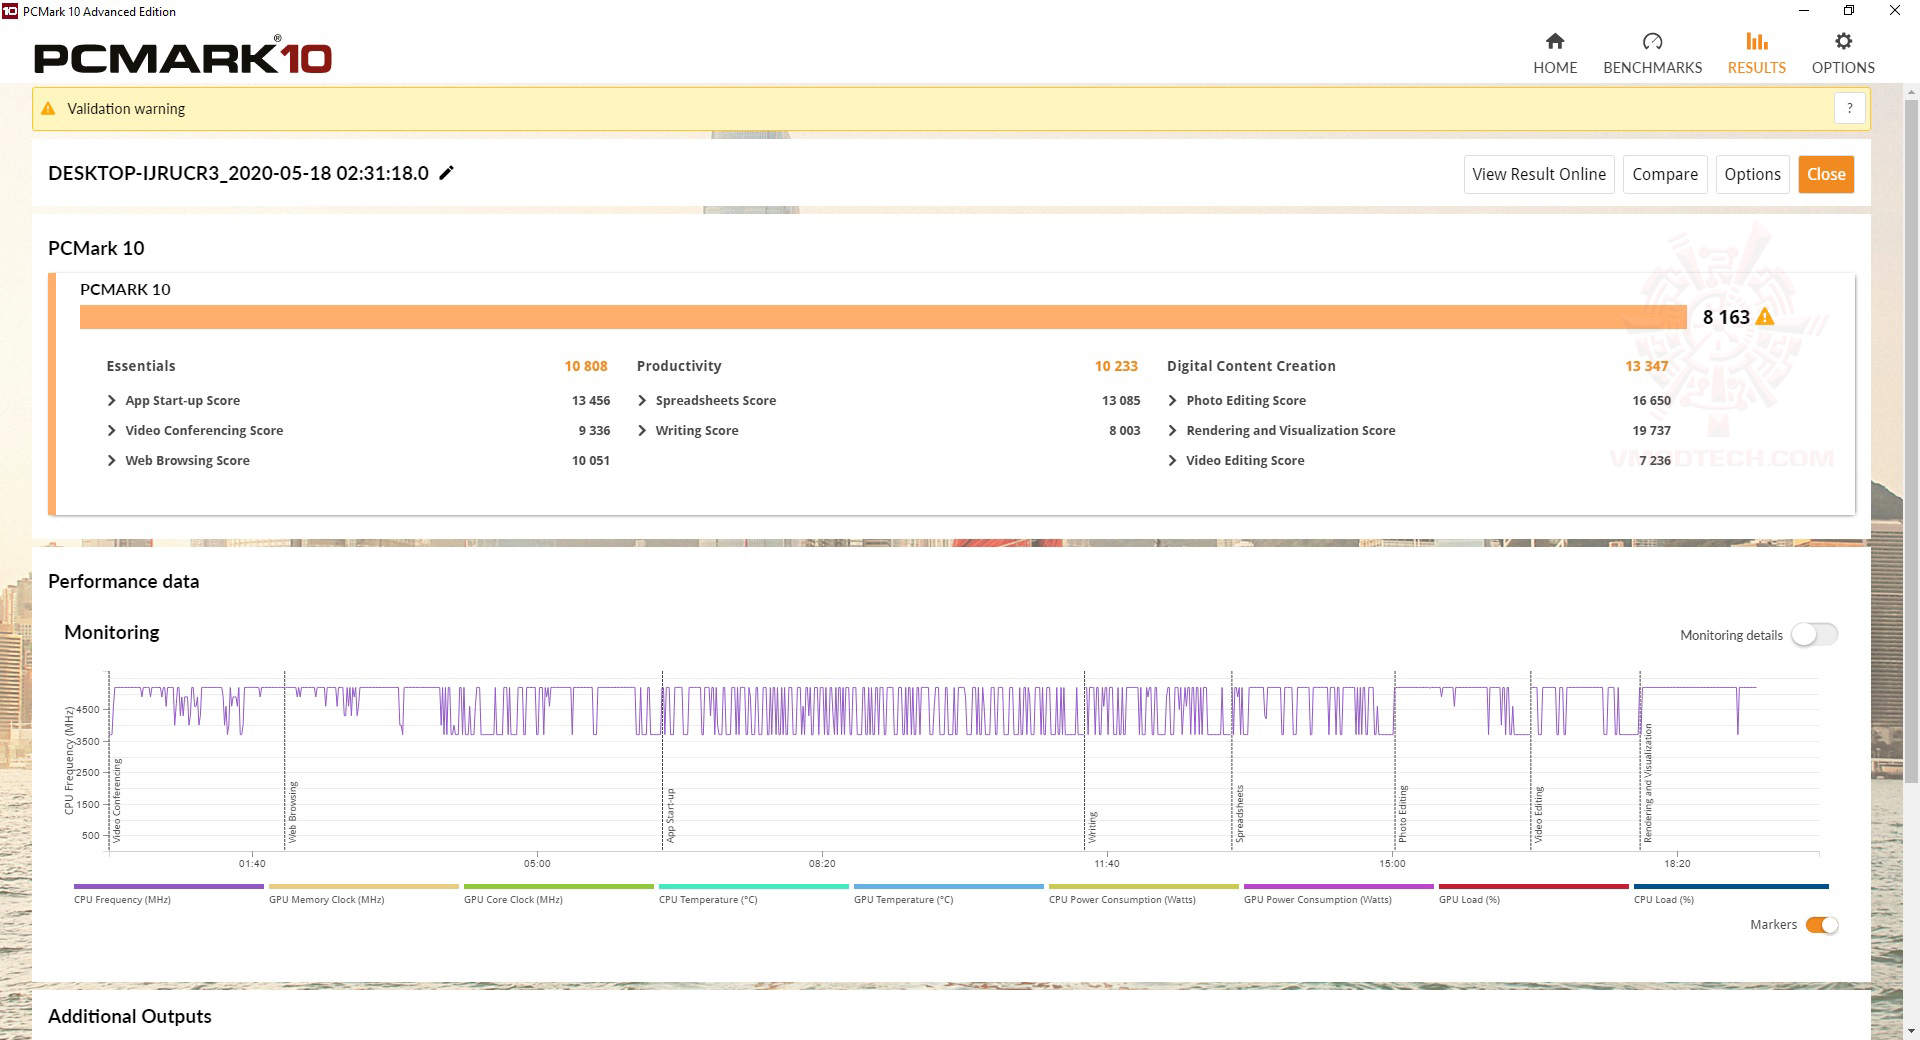This screenshot has height=1040, width=1920.
Task: Expand Writing Score details
Action: (642, 430)
